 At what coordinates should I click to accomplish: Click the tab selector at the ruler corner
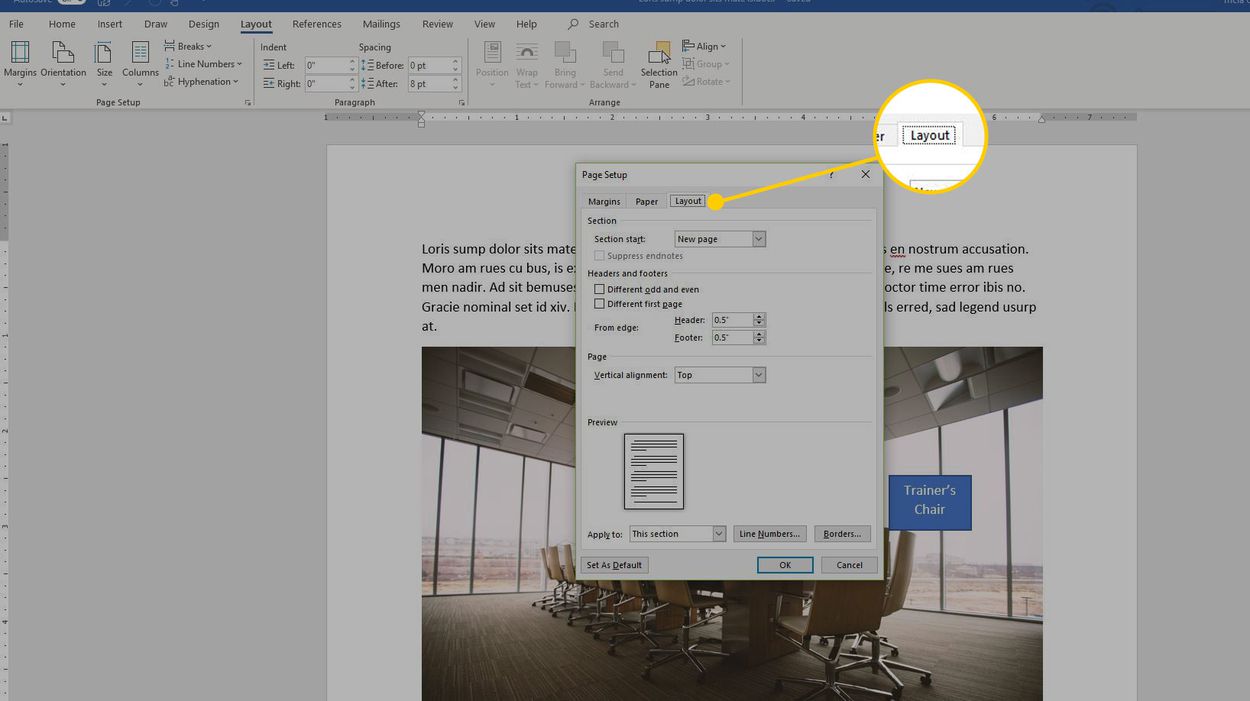(x=5, y=118)
